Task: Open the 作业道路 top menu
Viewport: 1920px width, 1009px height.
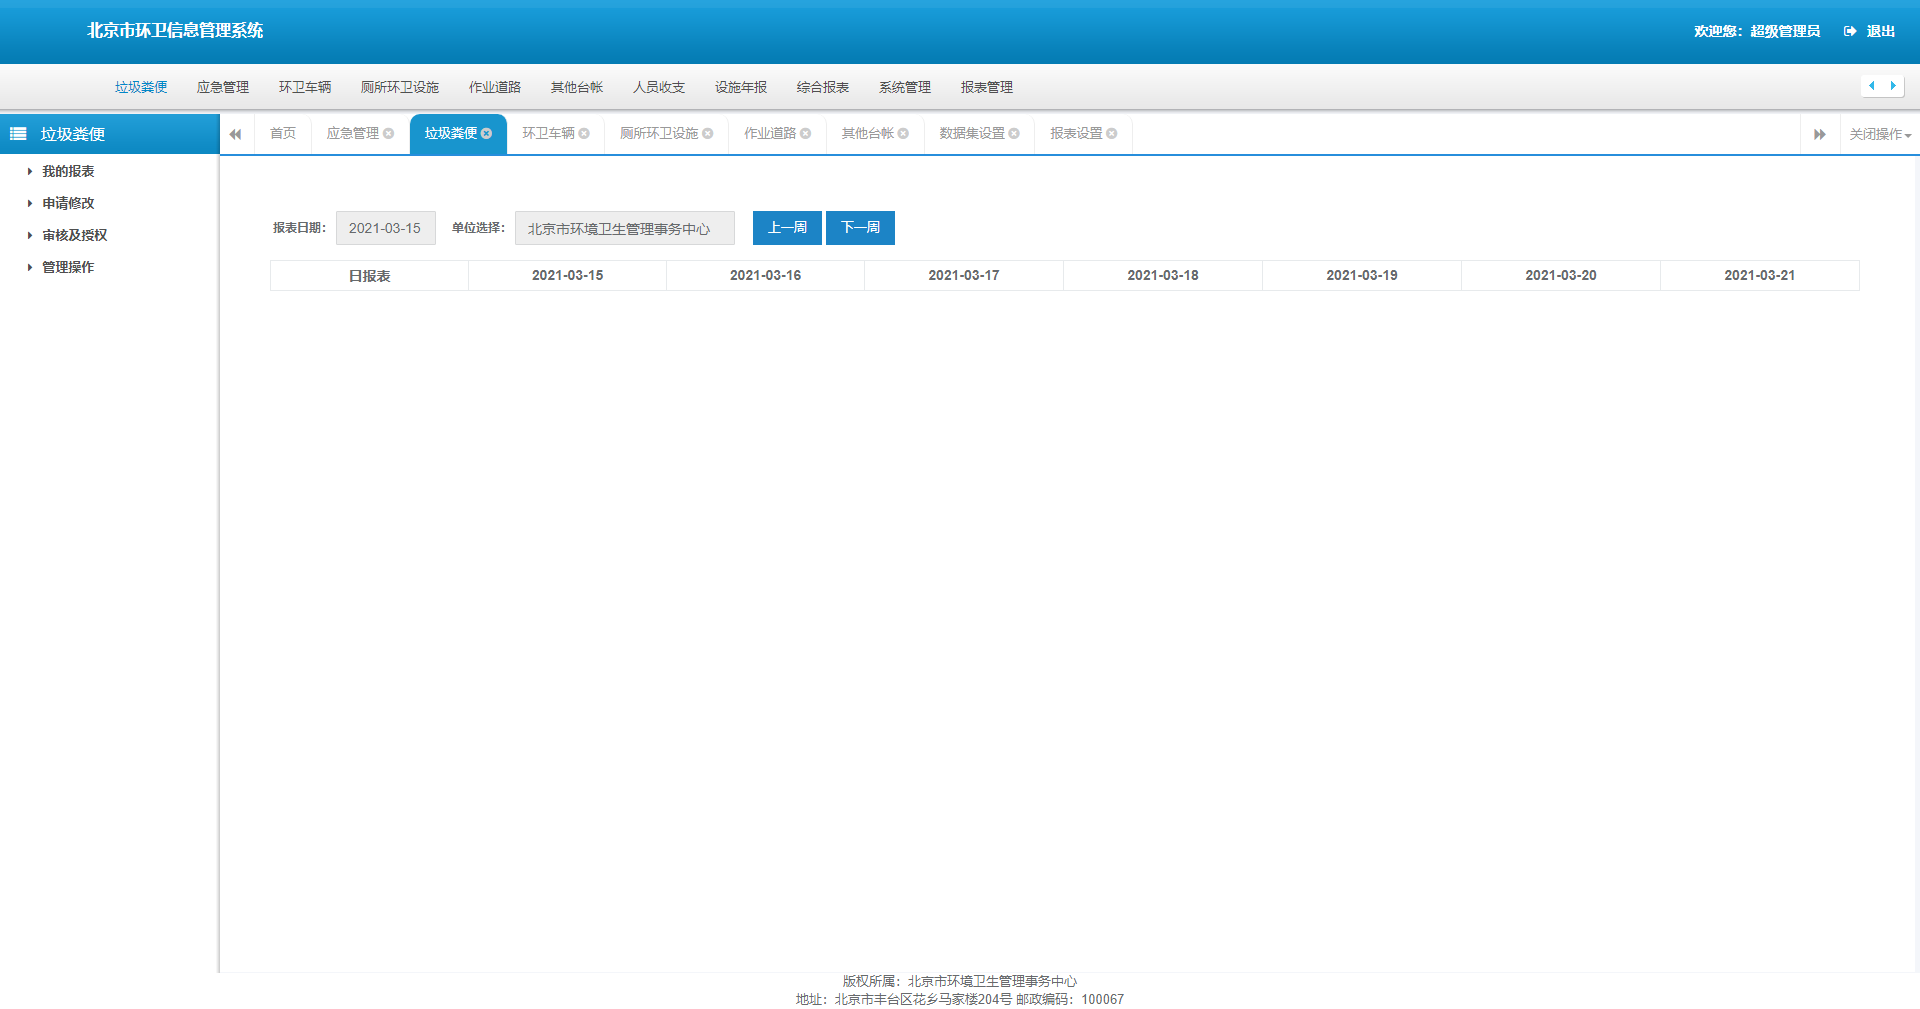Action: tap(495, 88)
